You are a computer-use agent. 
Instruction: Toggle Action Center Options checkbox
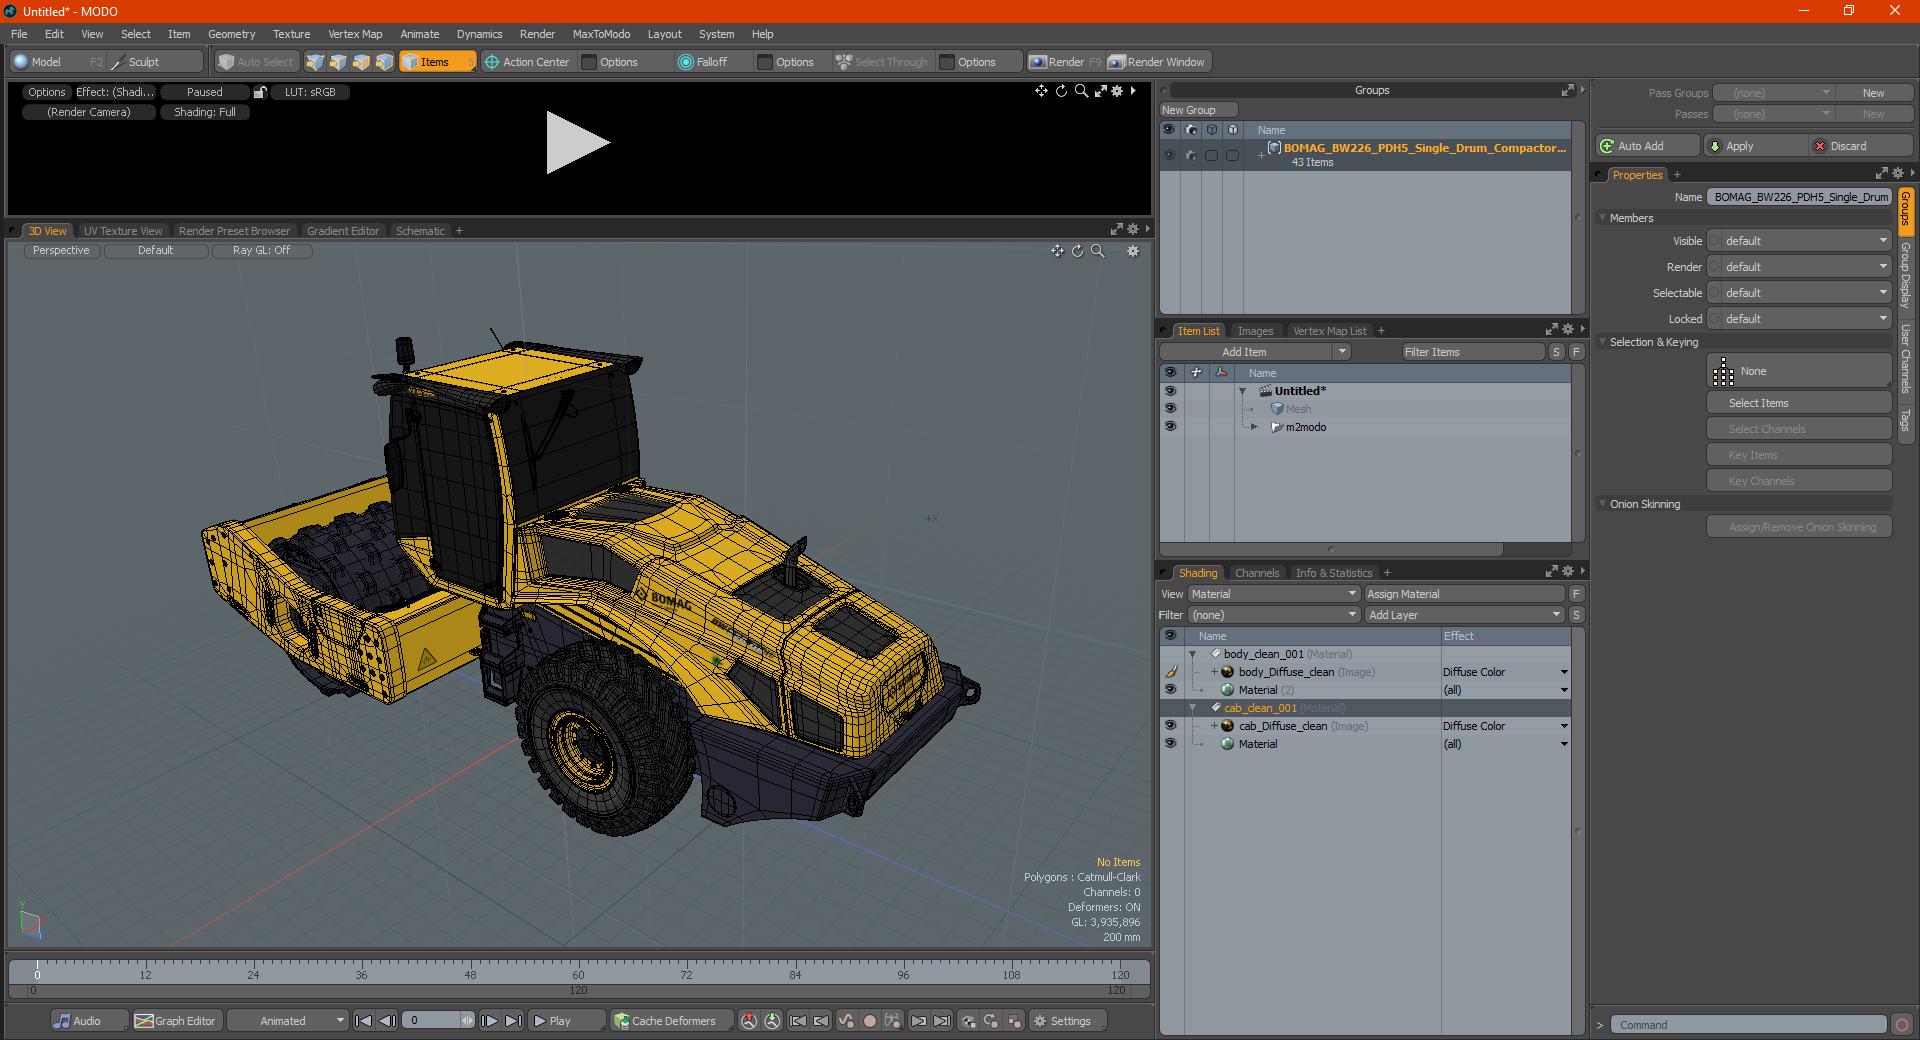(x=590, y=62)
